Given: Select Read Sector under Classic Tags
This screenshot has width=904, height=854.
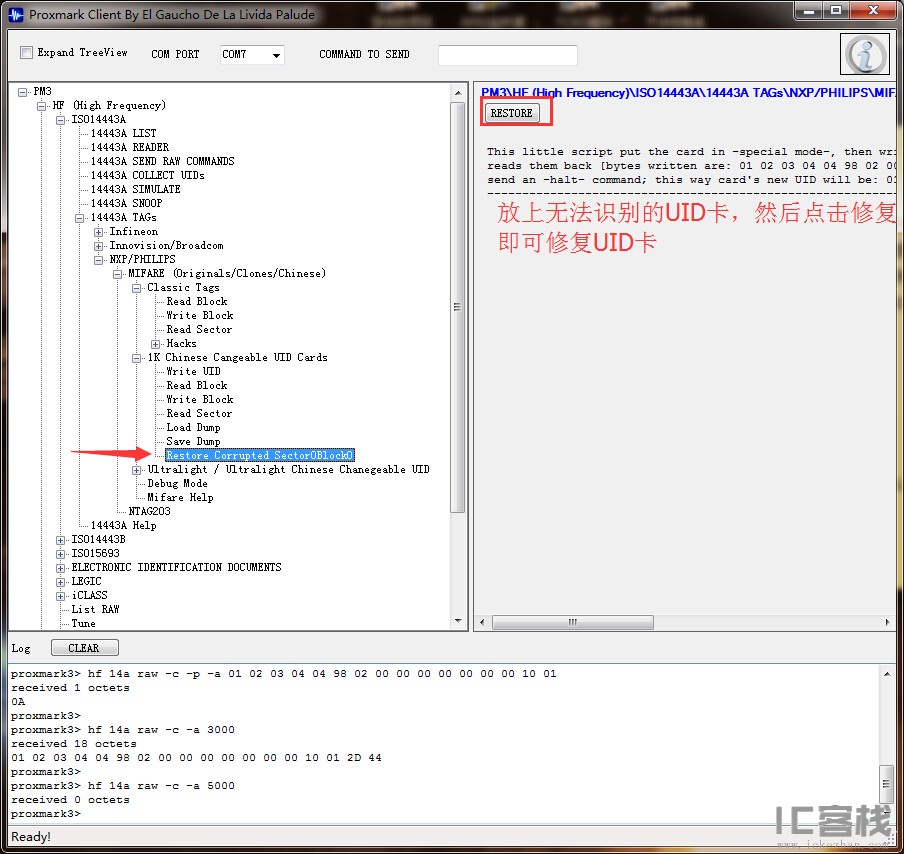Looking at the screenshot, I should (199, 329).
